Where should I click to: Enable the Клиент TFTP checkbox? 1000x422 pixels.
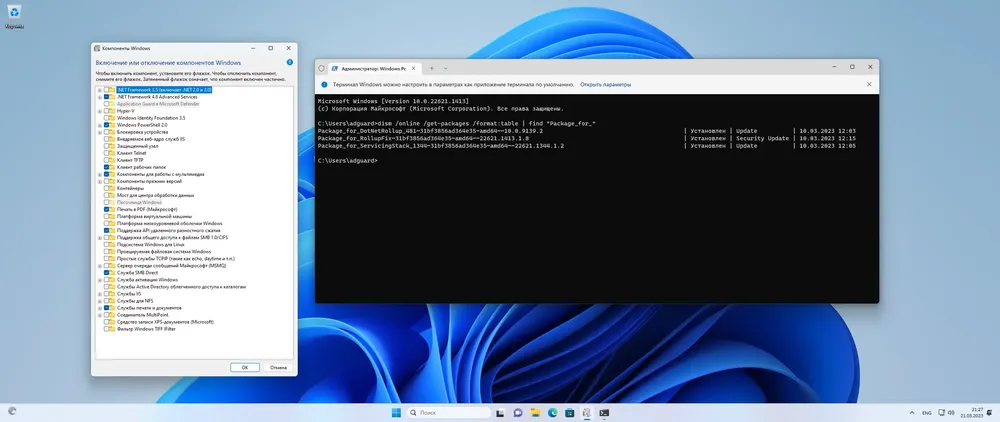[x=107, y=160]
